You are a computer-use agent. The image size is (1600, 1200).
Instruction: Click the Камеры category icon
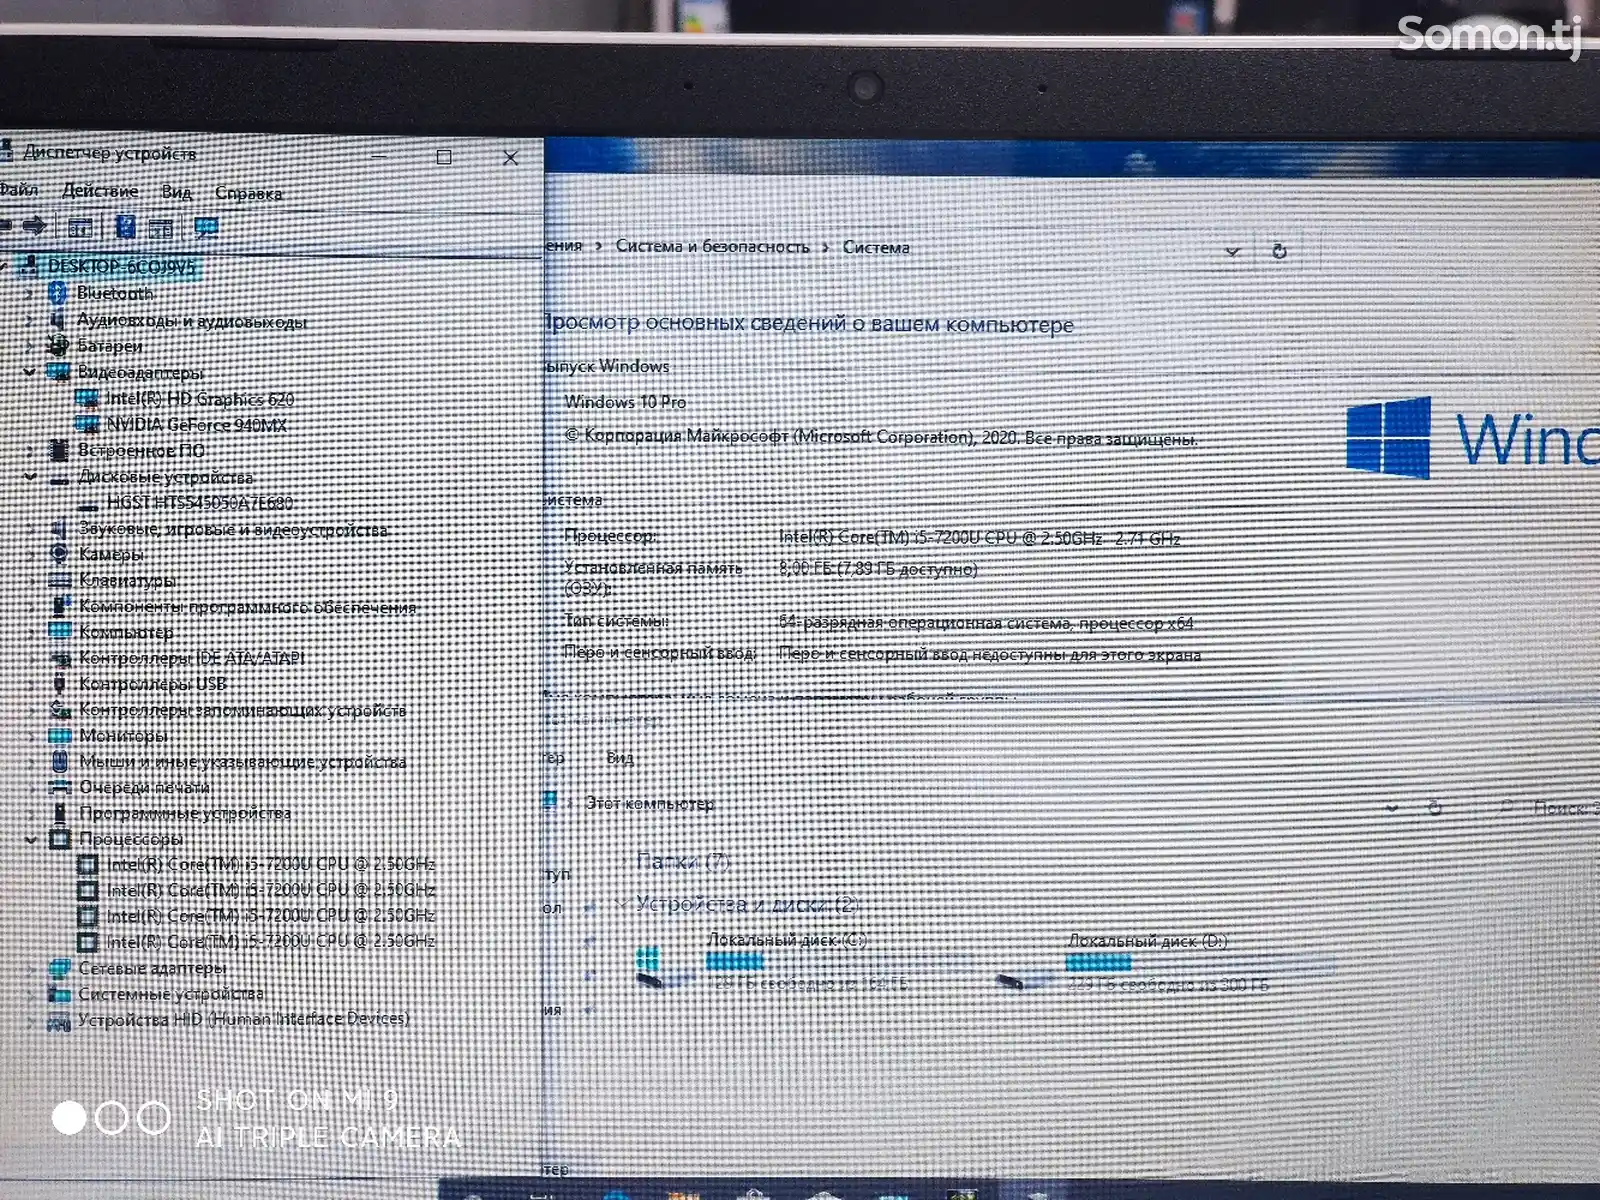59,554
